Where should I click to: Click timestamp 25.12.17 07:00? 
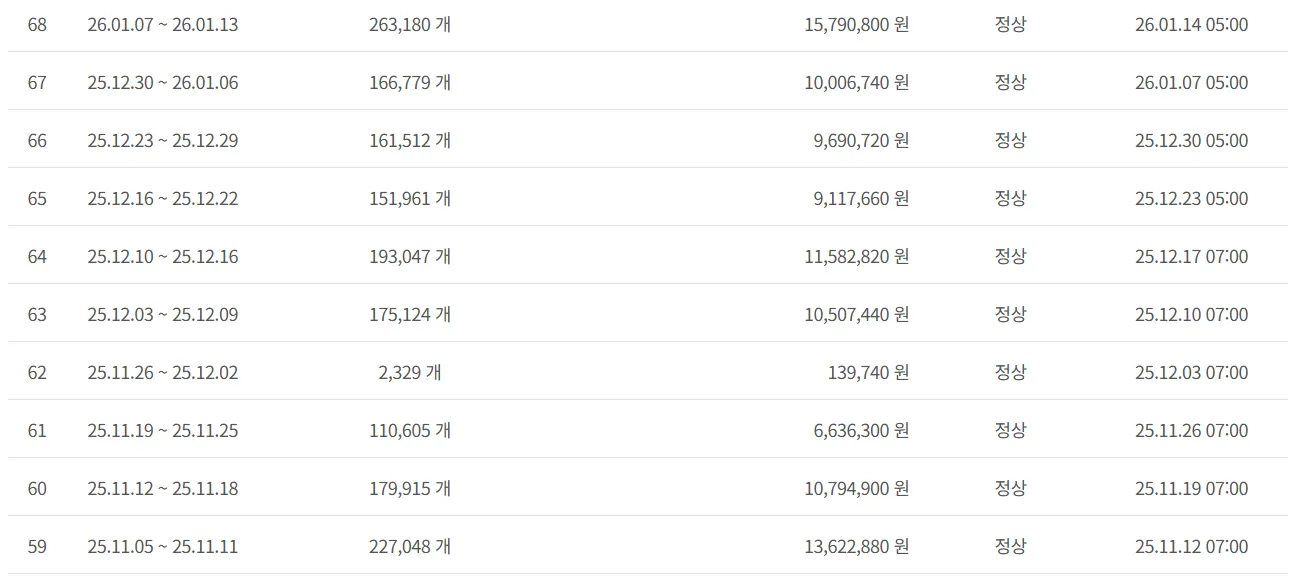(x=1192, y=257)
